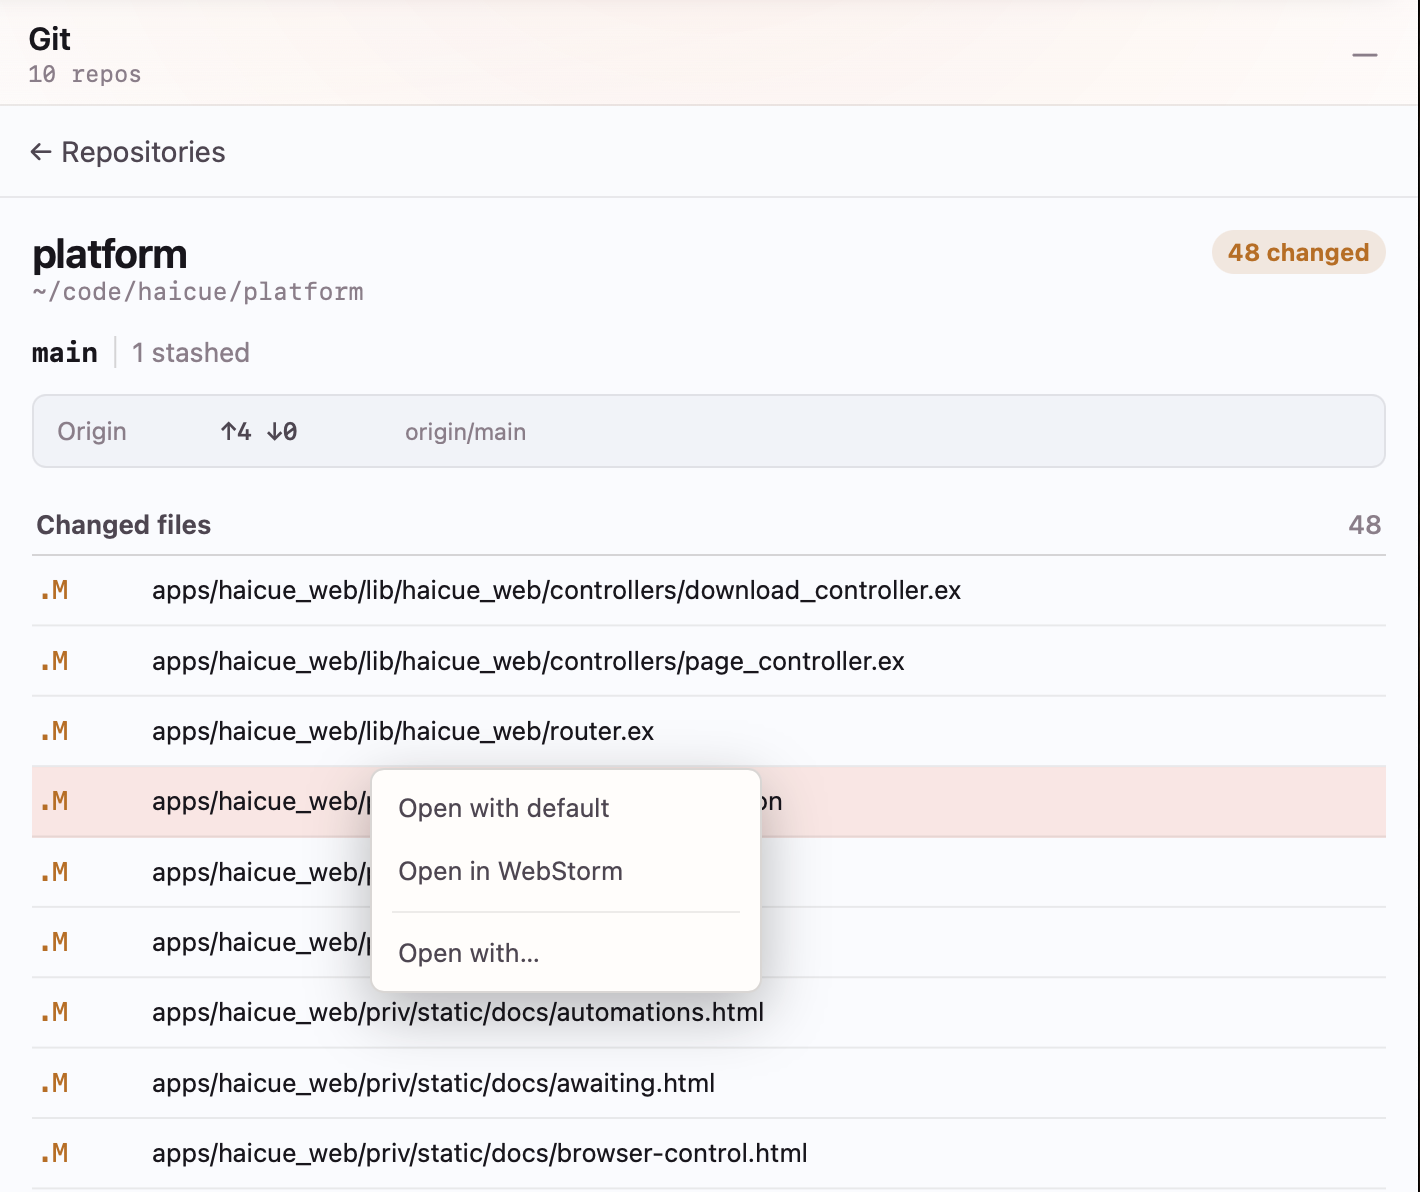The image size is (1420, 1192).
Task: Click the .M status for awaiting.html
Action: (54, 1083)
